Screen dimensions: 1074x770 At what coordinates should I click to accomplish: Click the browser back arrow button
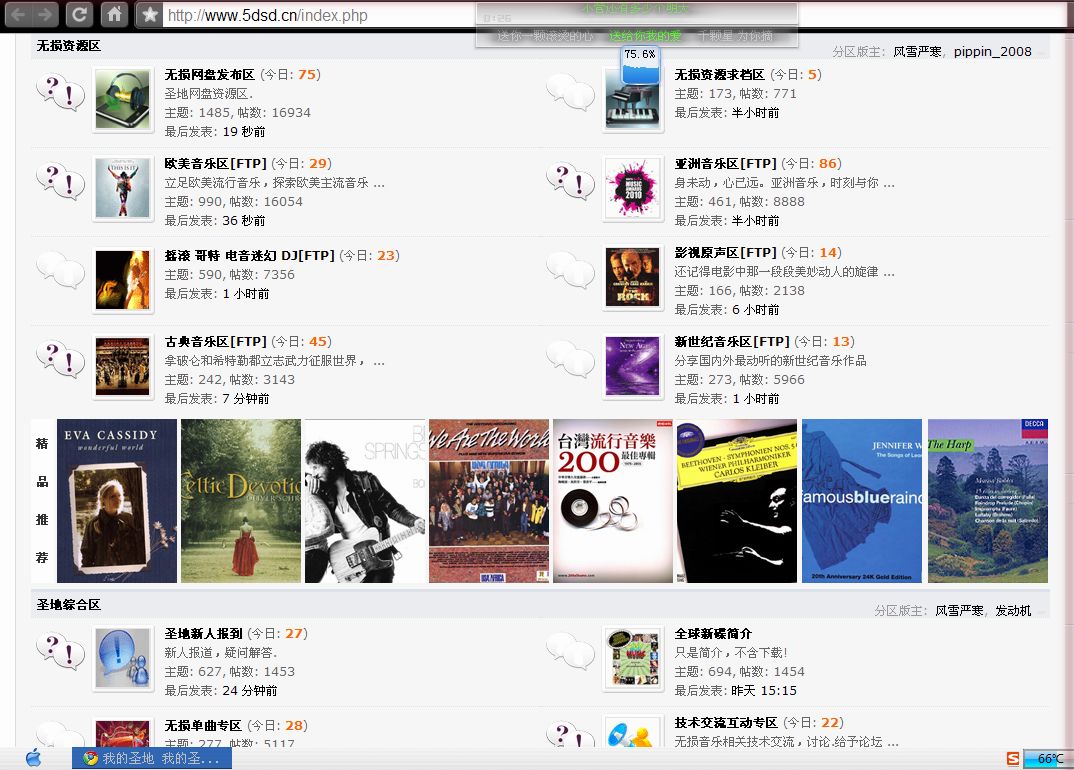tap(18, 14)
